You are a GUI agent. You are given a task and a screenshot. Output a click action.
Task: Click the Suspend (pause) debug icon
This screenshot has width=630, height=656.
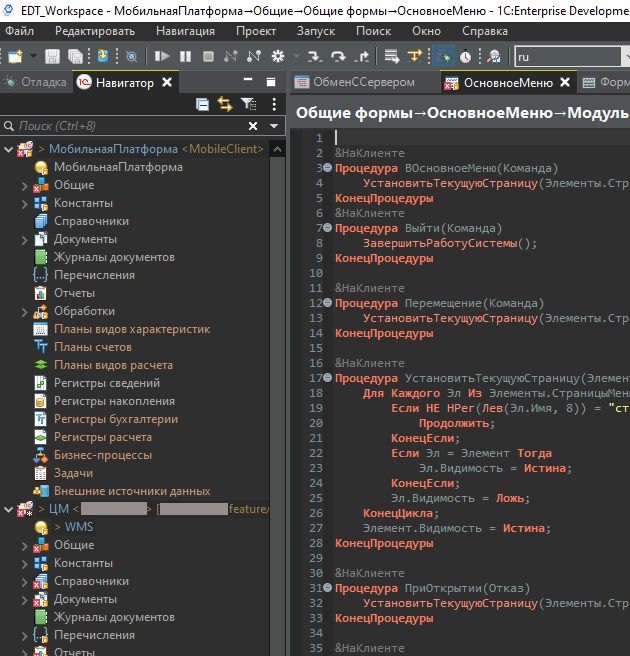(186, 56)
